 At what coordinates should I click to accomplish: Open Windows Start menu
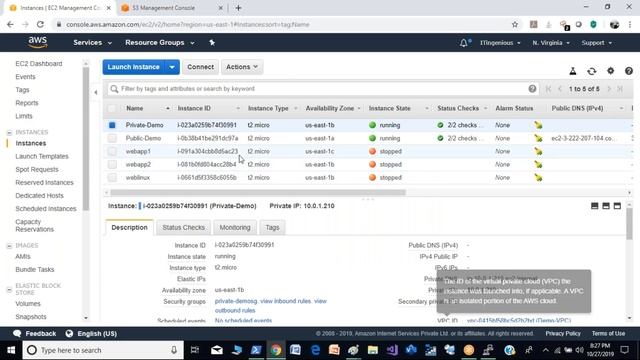click(x=11, y=350)
